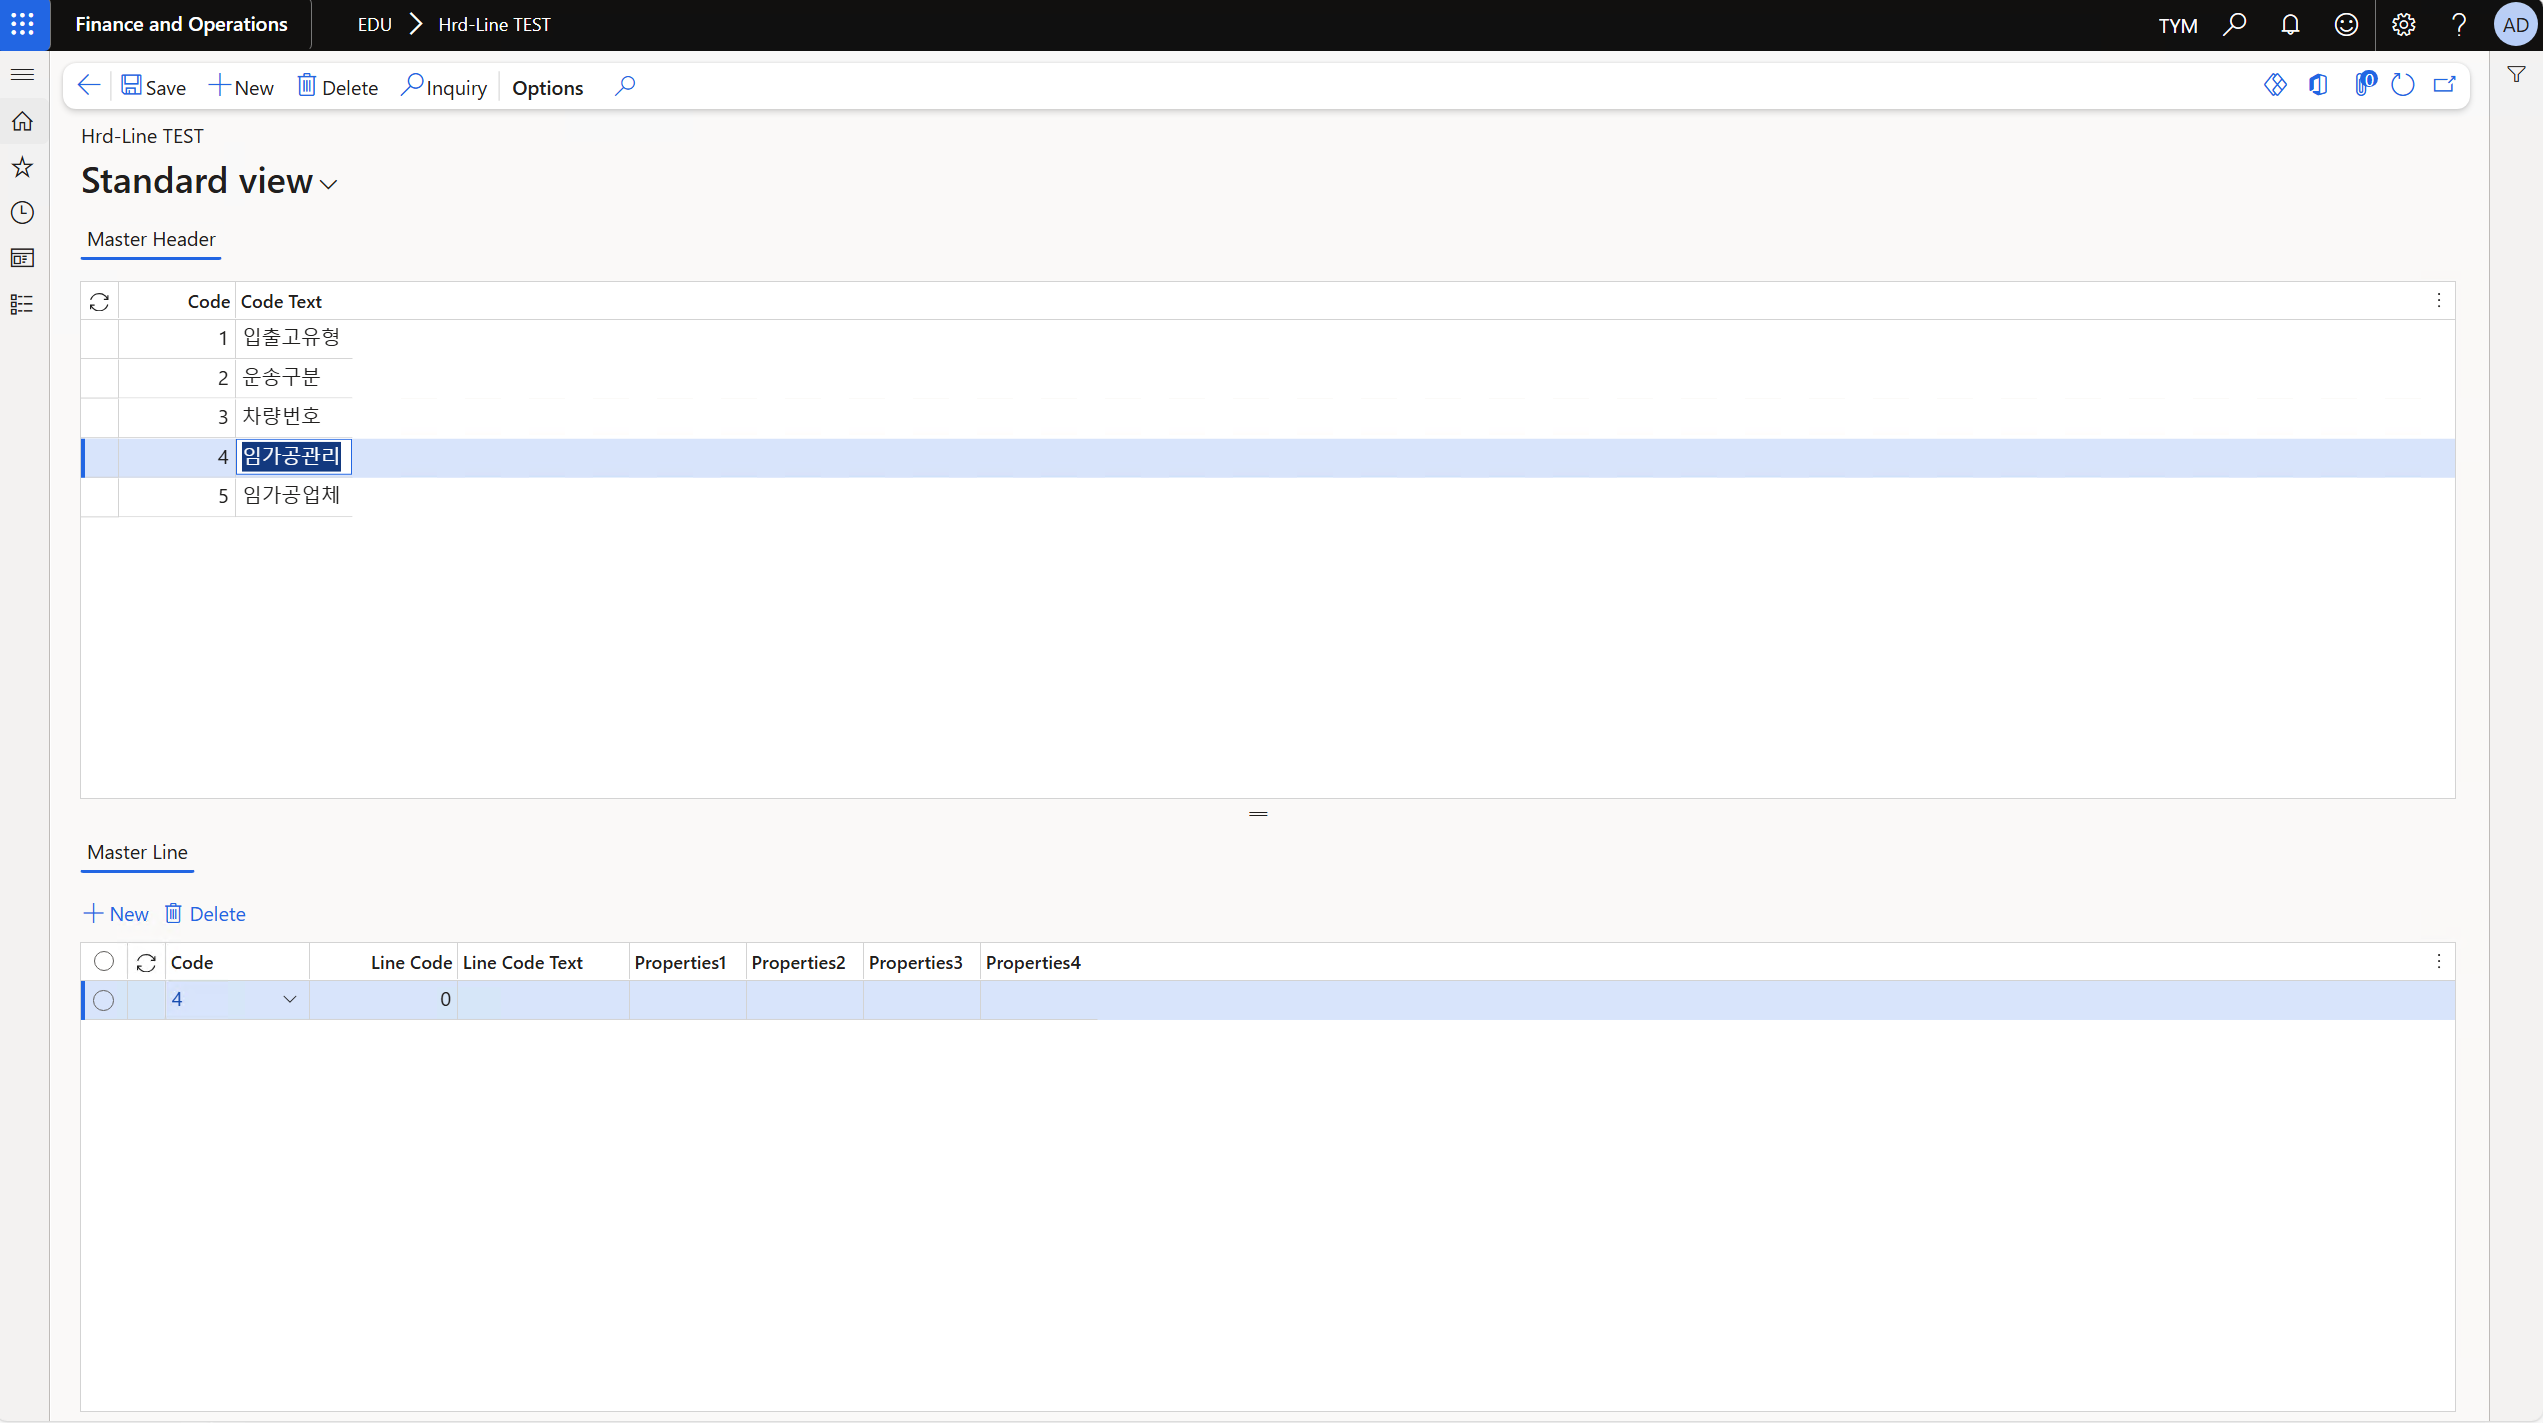Viewport: 2543px width, 1423px height.
Task: Open the settings gear icon
Action: (2403, 25)
